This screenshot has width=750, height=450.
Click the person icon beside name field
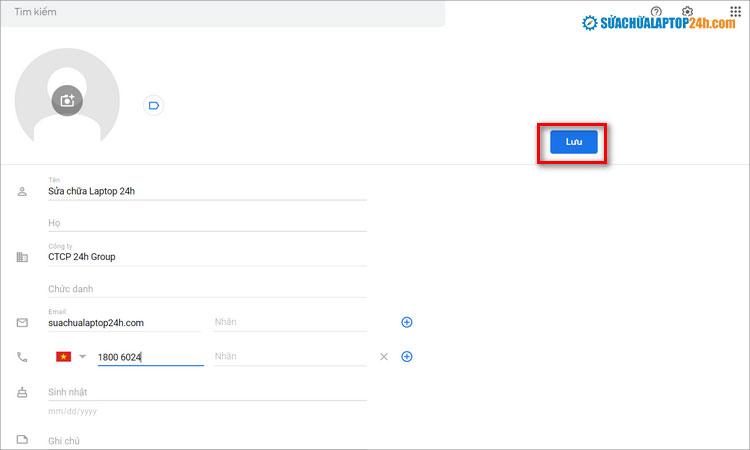22,192
